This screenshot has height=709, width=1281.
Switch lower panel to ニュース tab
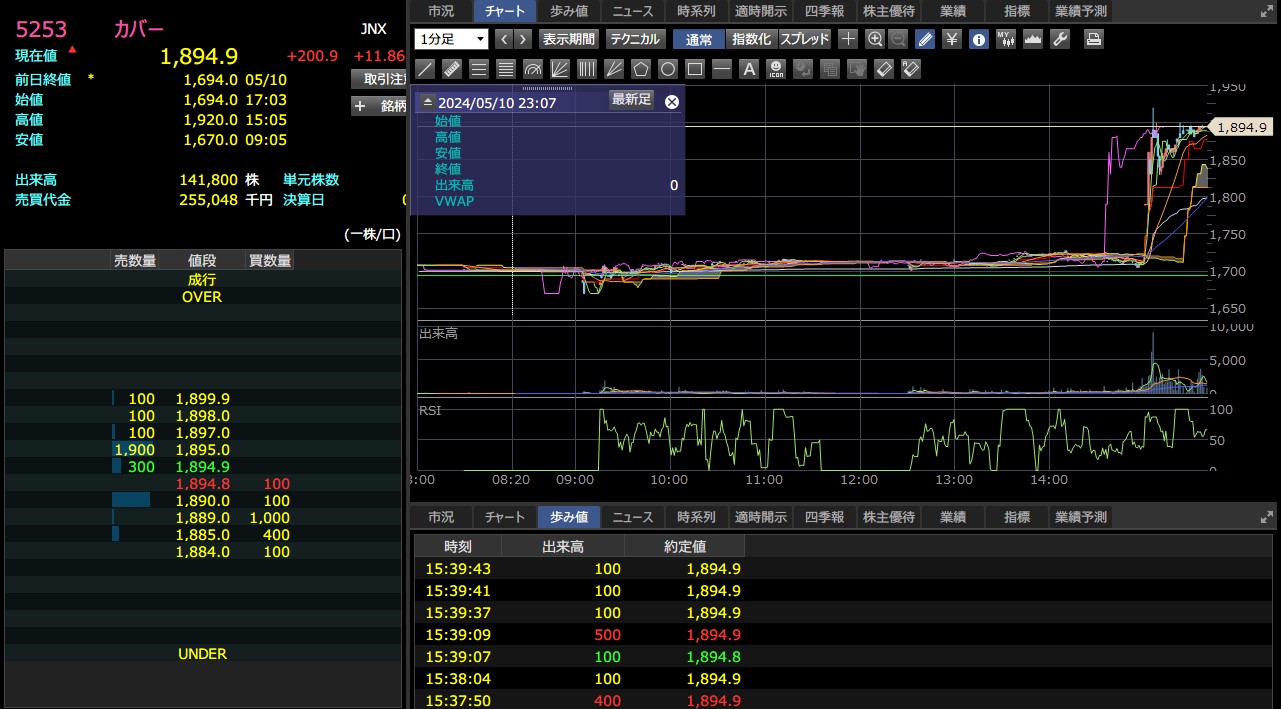pos(633,517)
